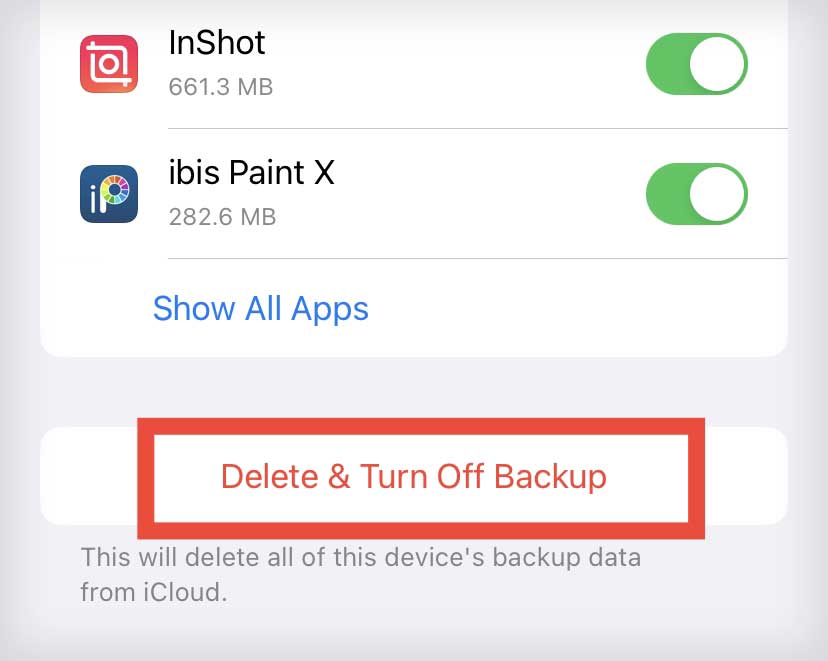Click the camera glyph in InShot logo

[109, 64]
